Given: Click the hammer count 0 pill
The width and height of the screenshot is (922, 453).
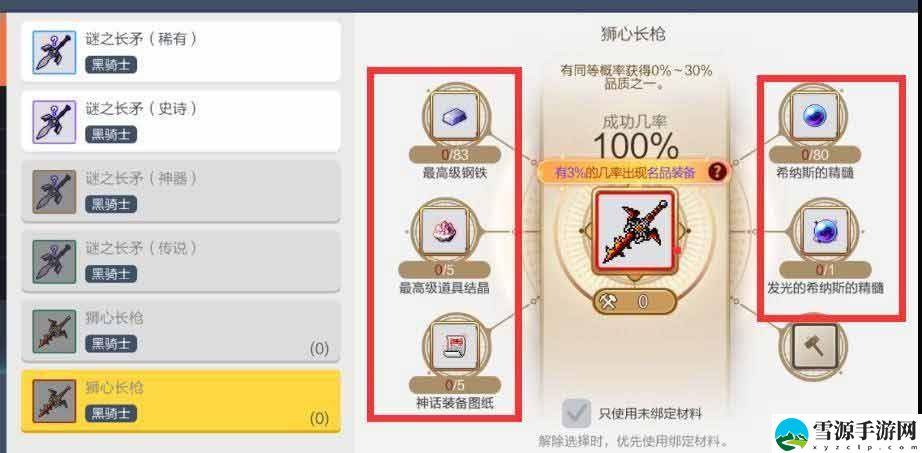Looking at the screenshot, I should [x=634, y=302].
